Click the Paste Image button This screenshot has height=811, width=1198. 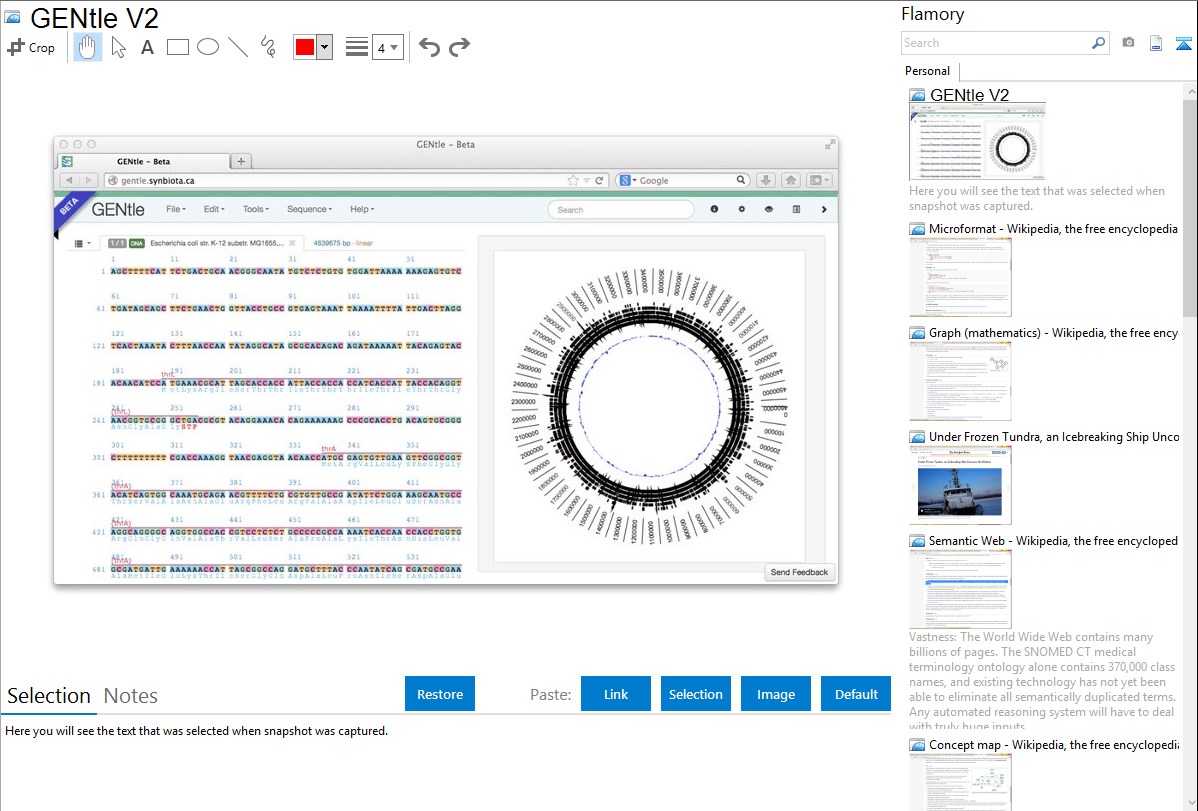point(775,694)
